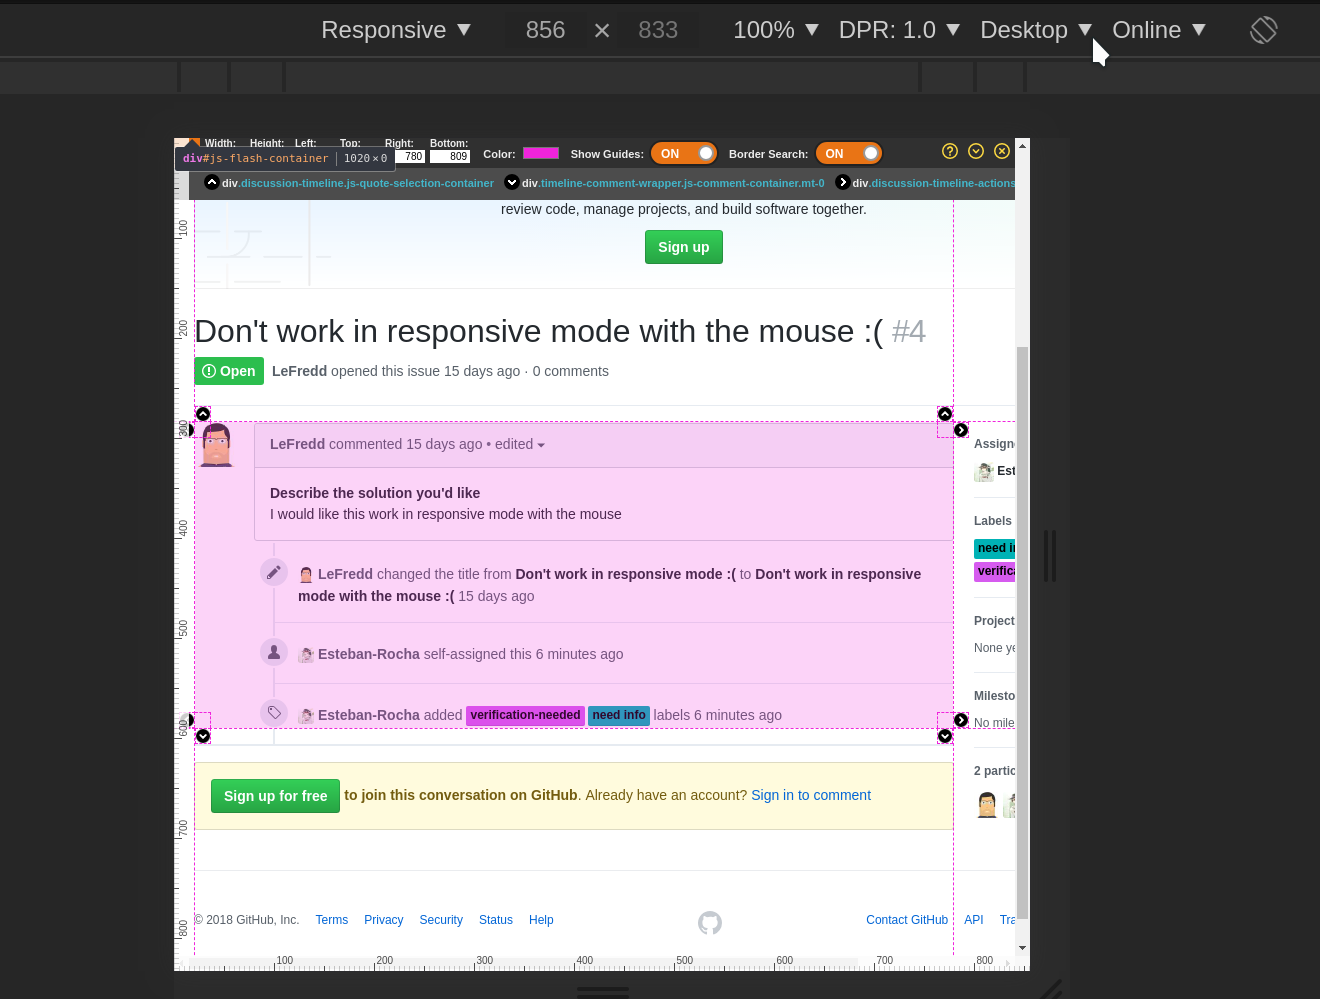Click the Sign in to comment link

pos(811,795)
